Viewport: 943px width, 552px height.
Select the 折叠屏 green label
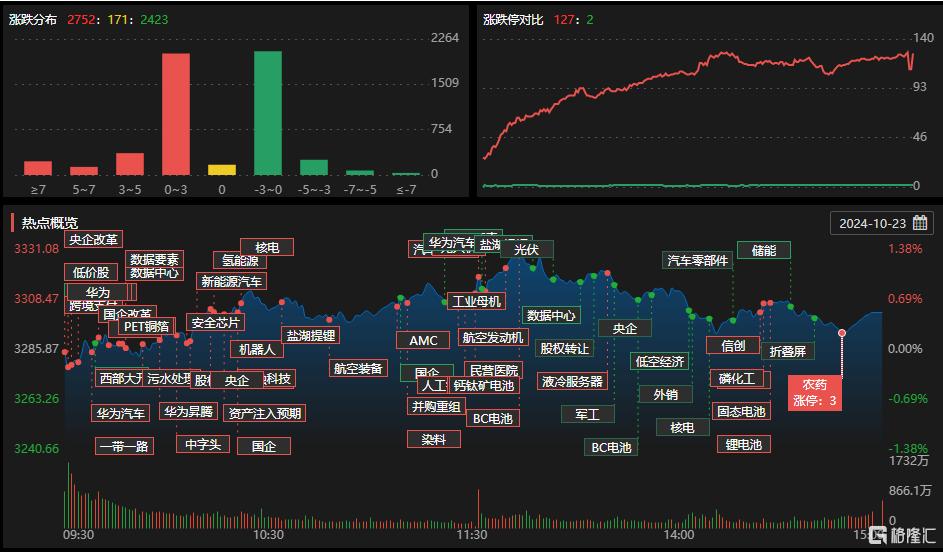click(788, 351)
